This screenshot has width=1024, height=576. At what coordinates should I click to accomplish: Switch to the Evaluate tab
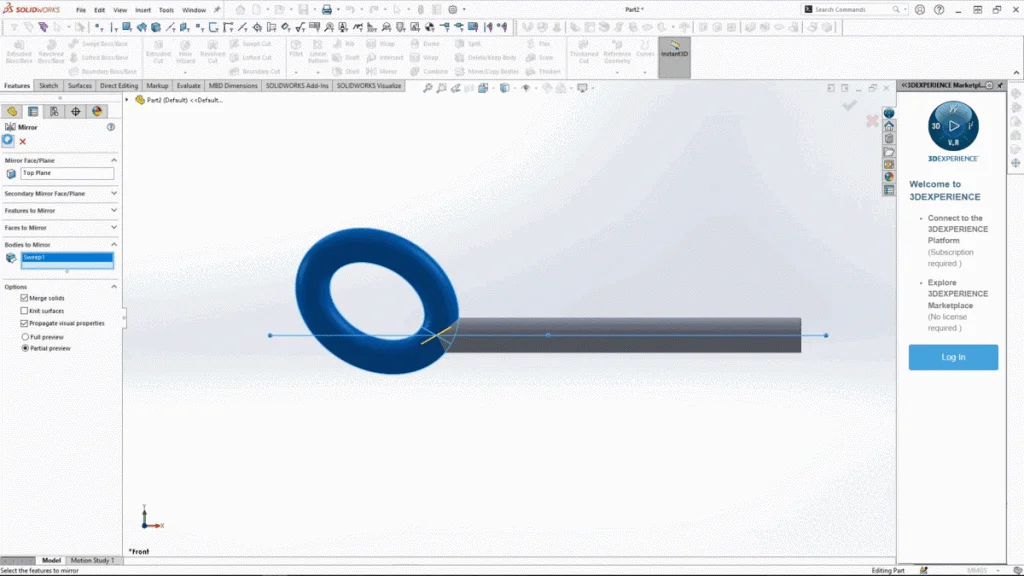(x=188, y=86)
